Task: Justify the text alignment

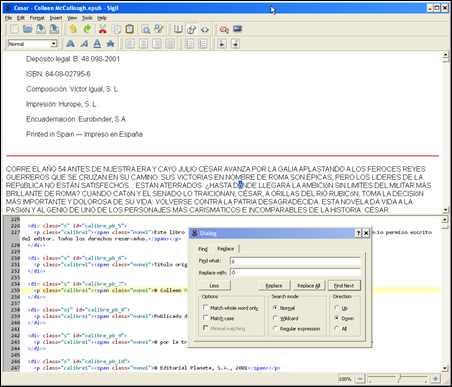Action: [170, 44]
